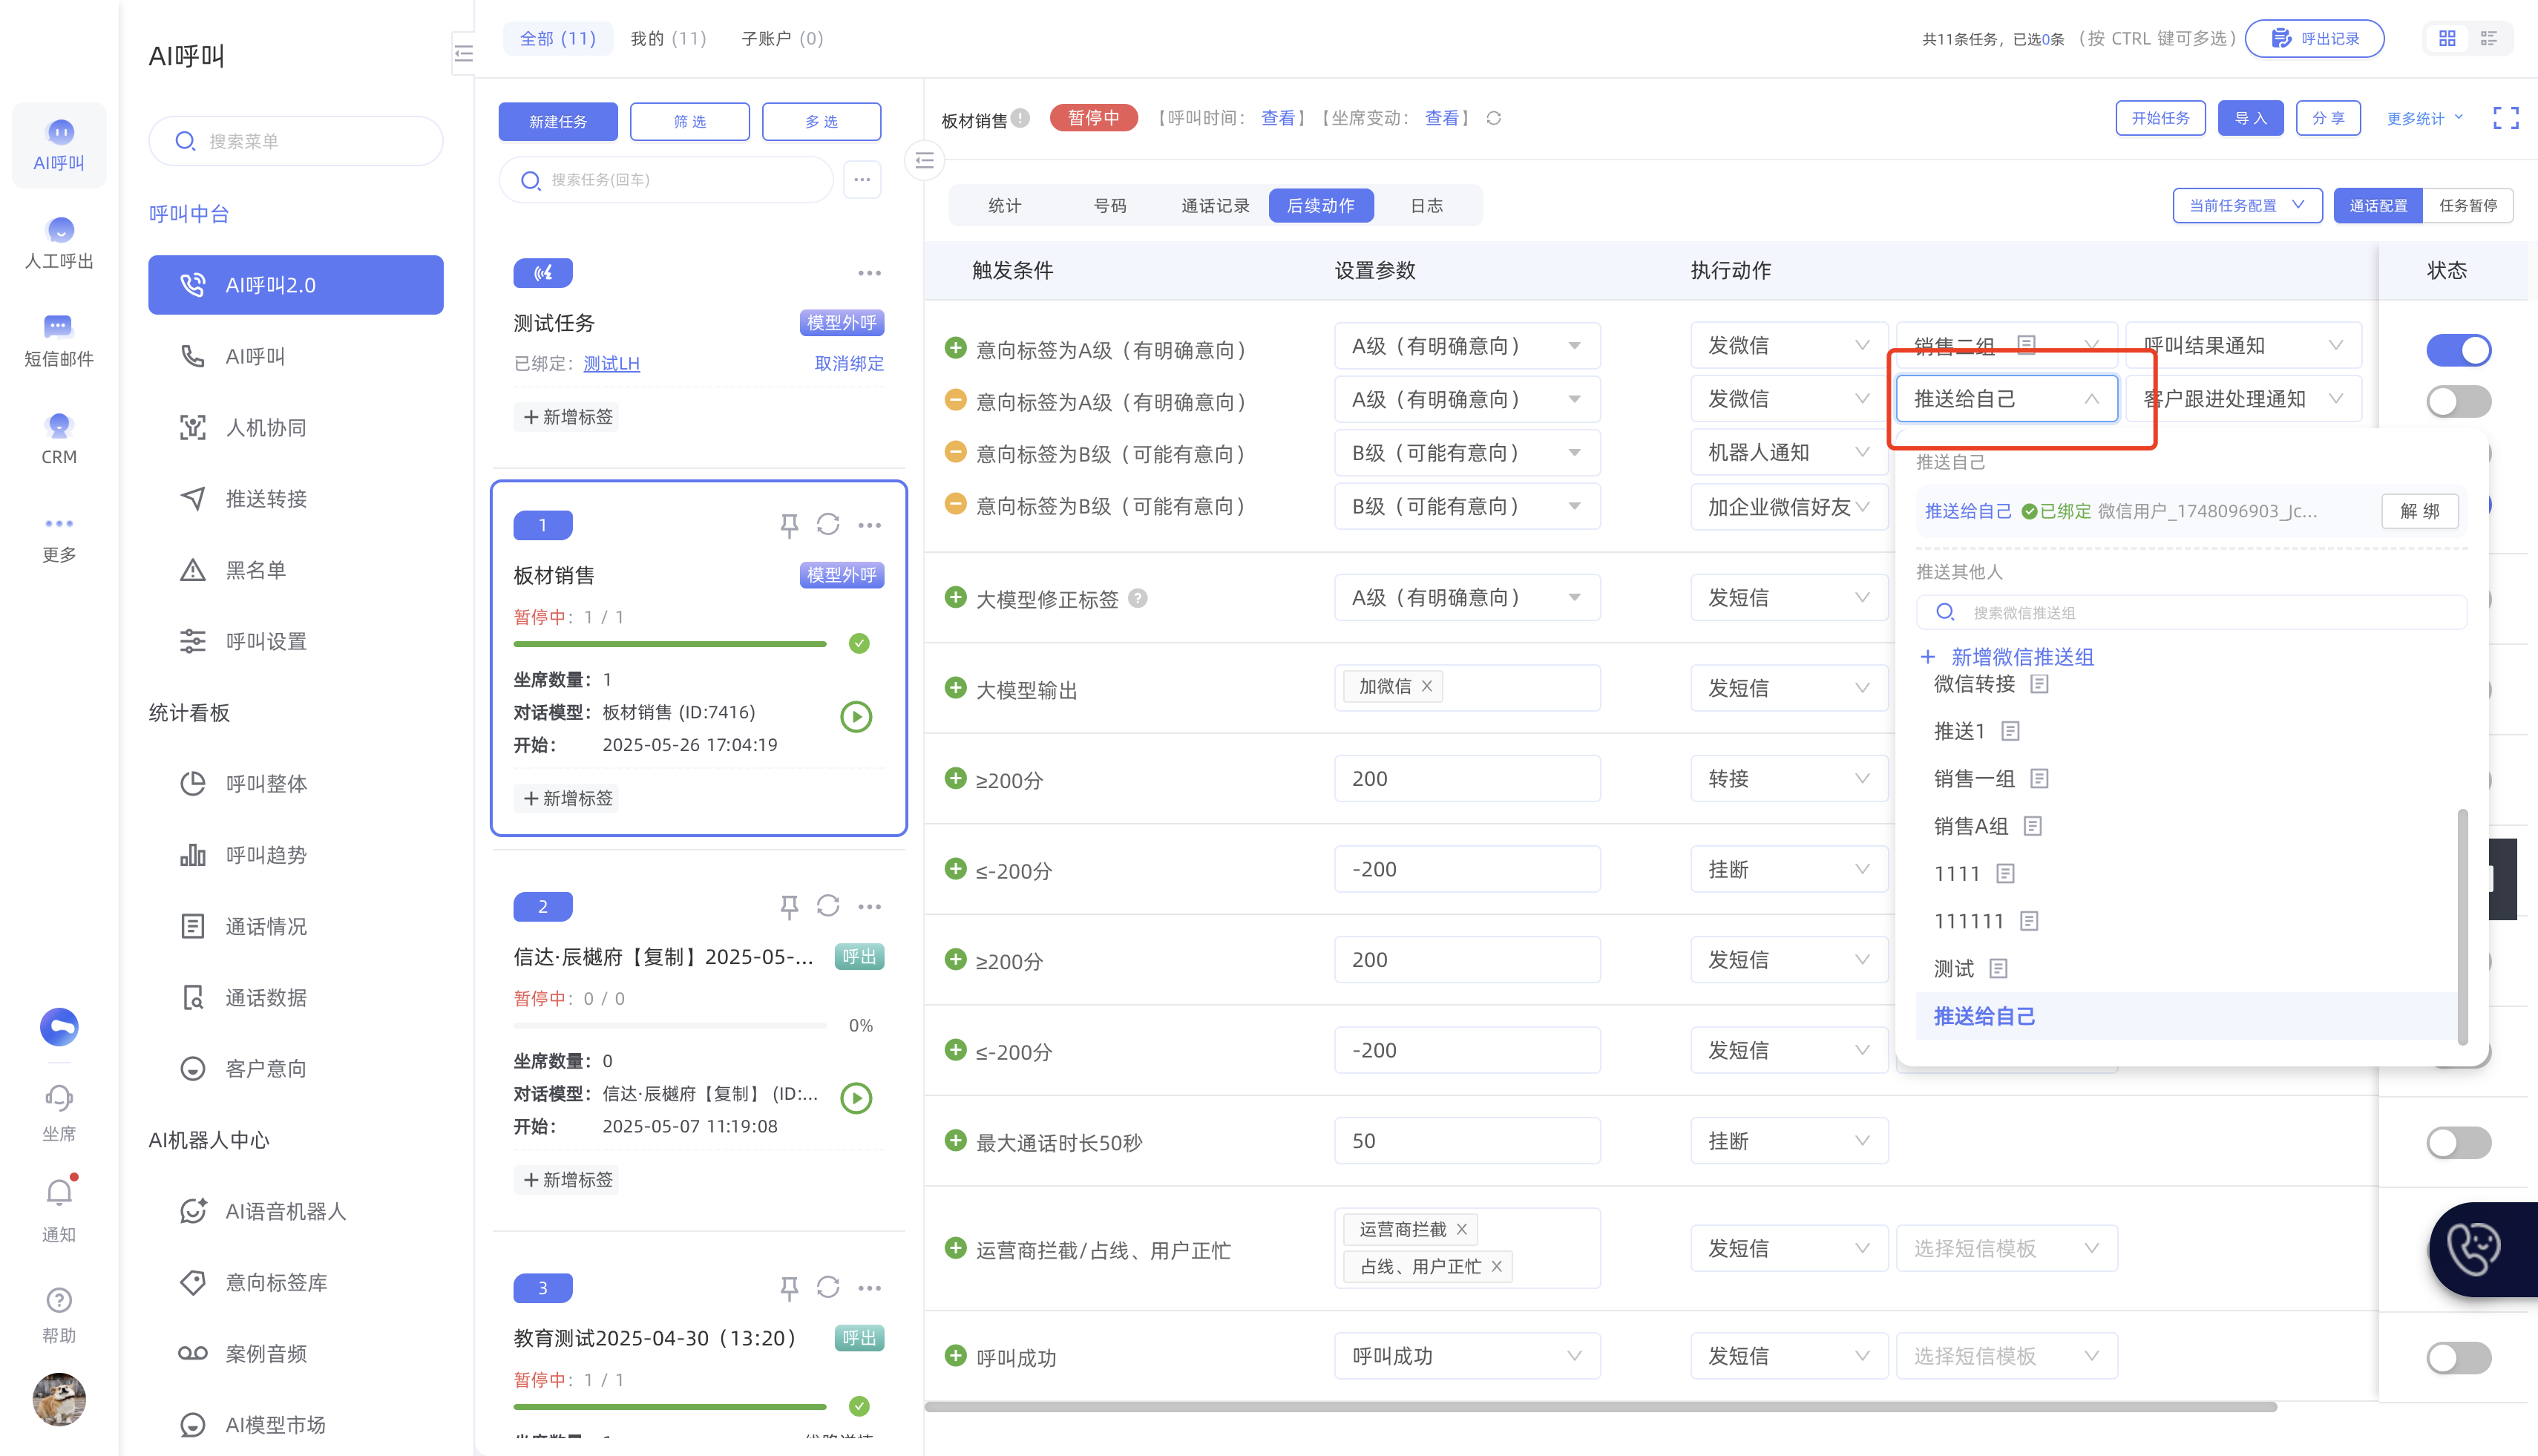
Task: Select 我的 (11) task filter tab
Action: (x=668, y=38)
